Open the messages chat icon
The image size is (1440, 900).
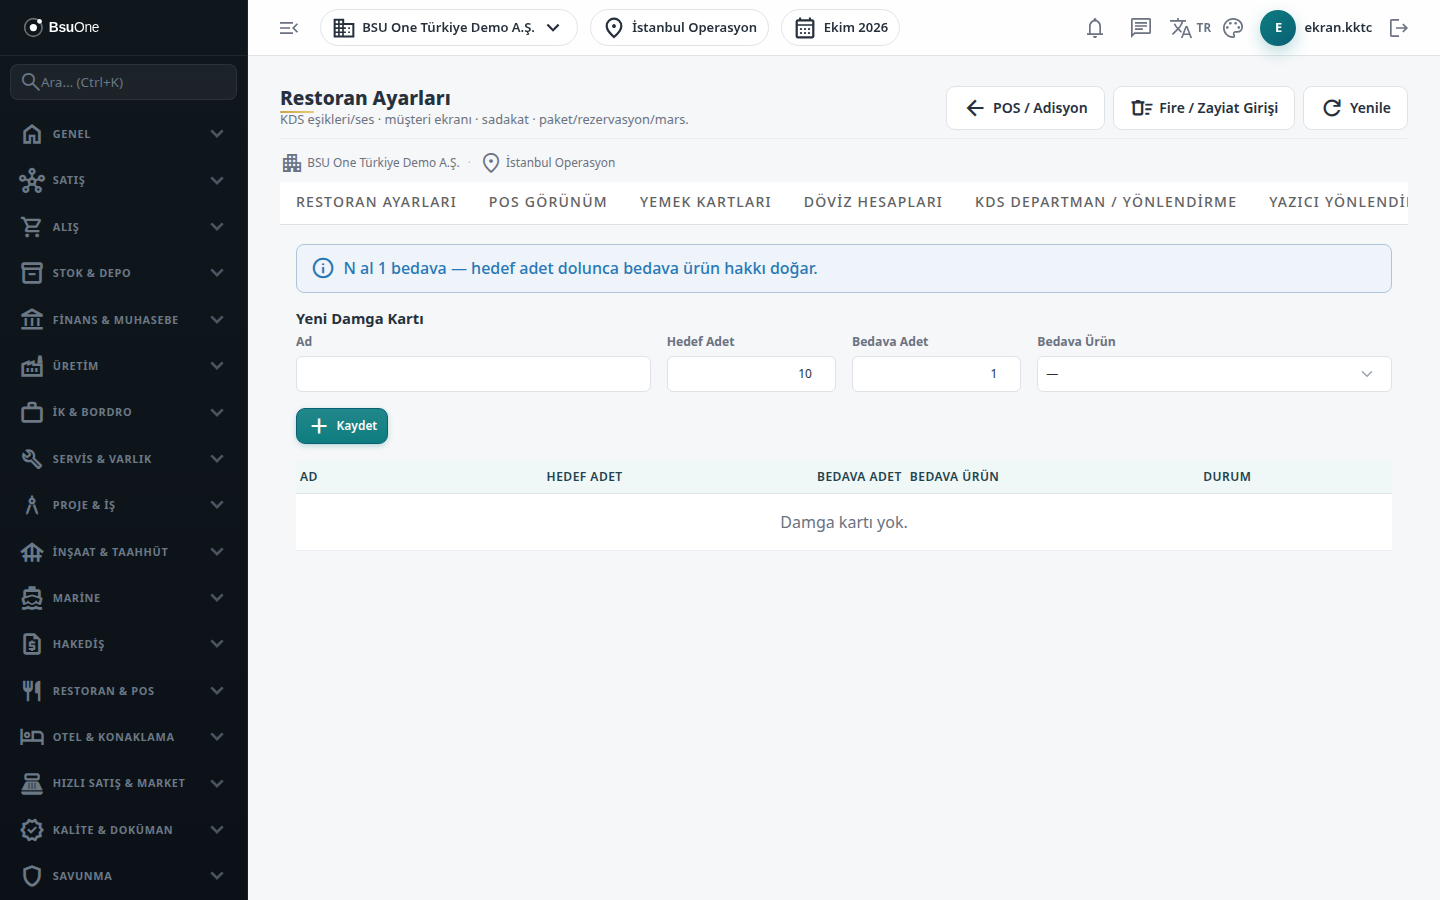1141,28
